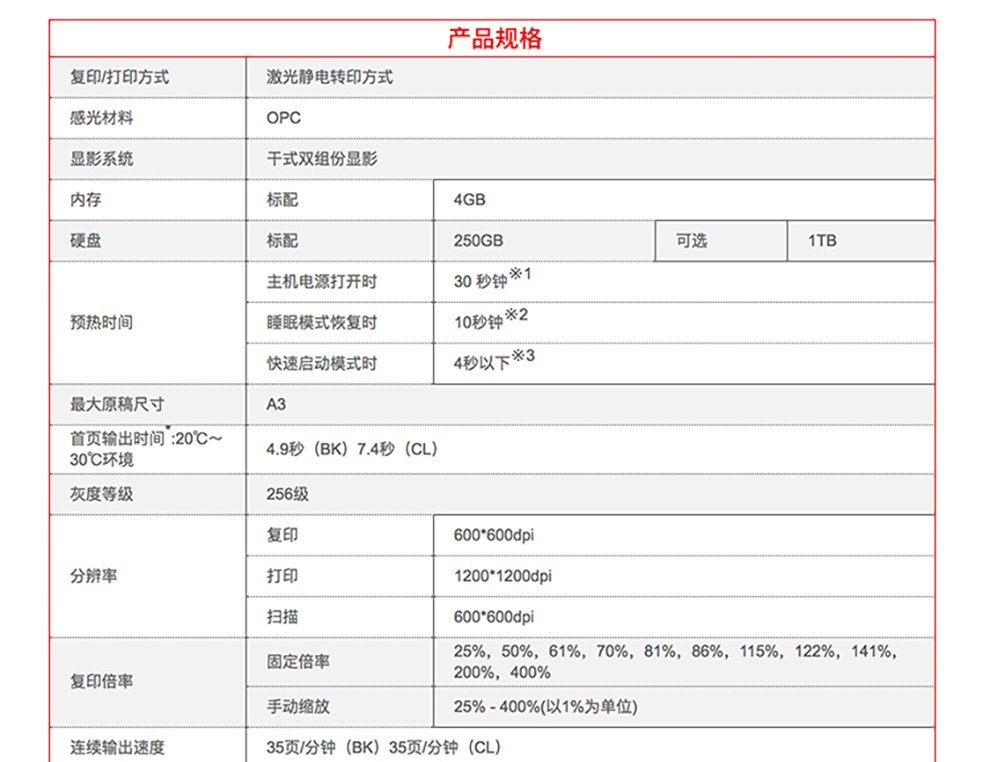The image size is (990, 762).
Task: Select the 扫描 resolution label cell
Action: tap(282, 617)
